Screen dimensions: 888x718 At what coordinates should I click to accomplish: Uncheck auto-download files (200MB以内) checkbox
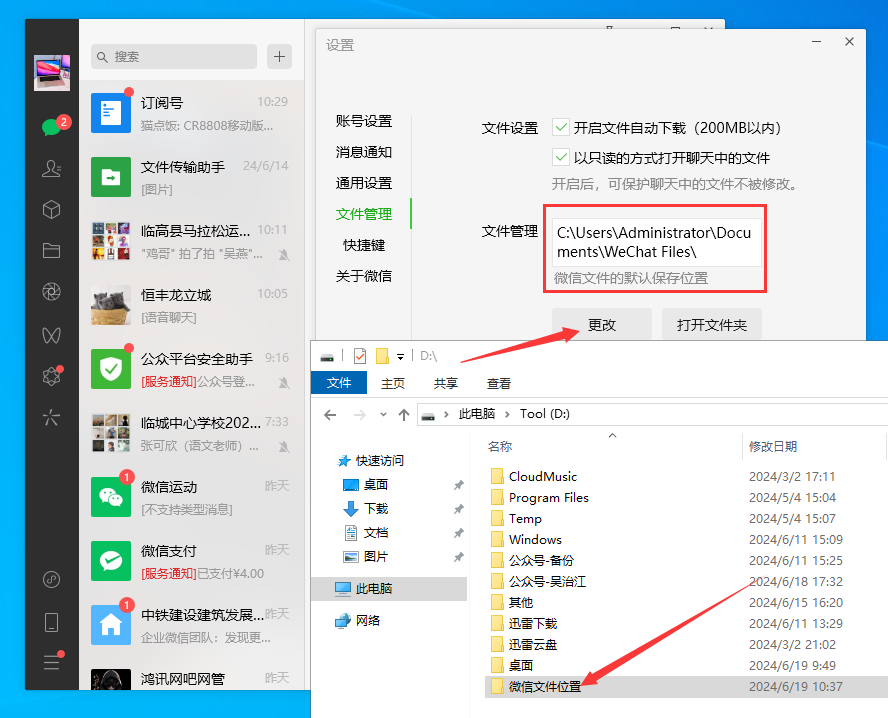(x=561, y=128)
